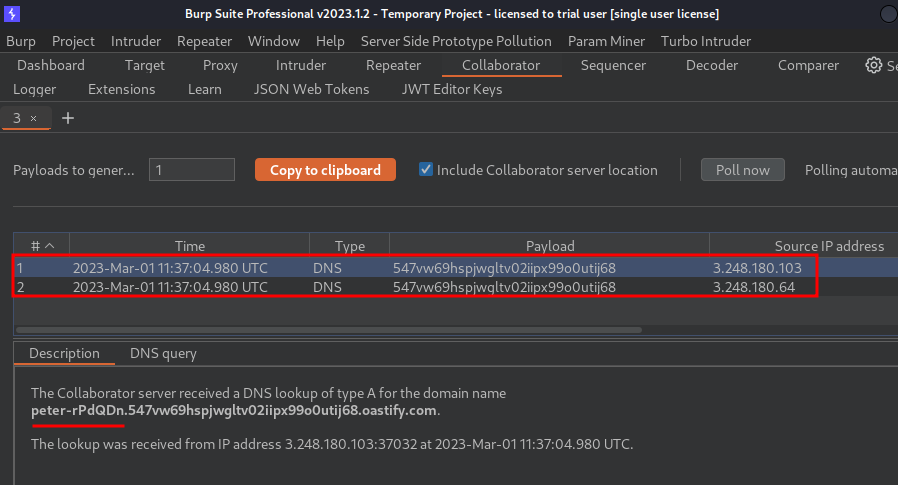Viewport: 898px width, 485px height.
Task: Sort interactions by Payload column header
Action: [x=550, y=246]
